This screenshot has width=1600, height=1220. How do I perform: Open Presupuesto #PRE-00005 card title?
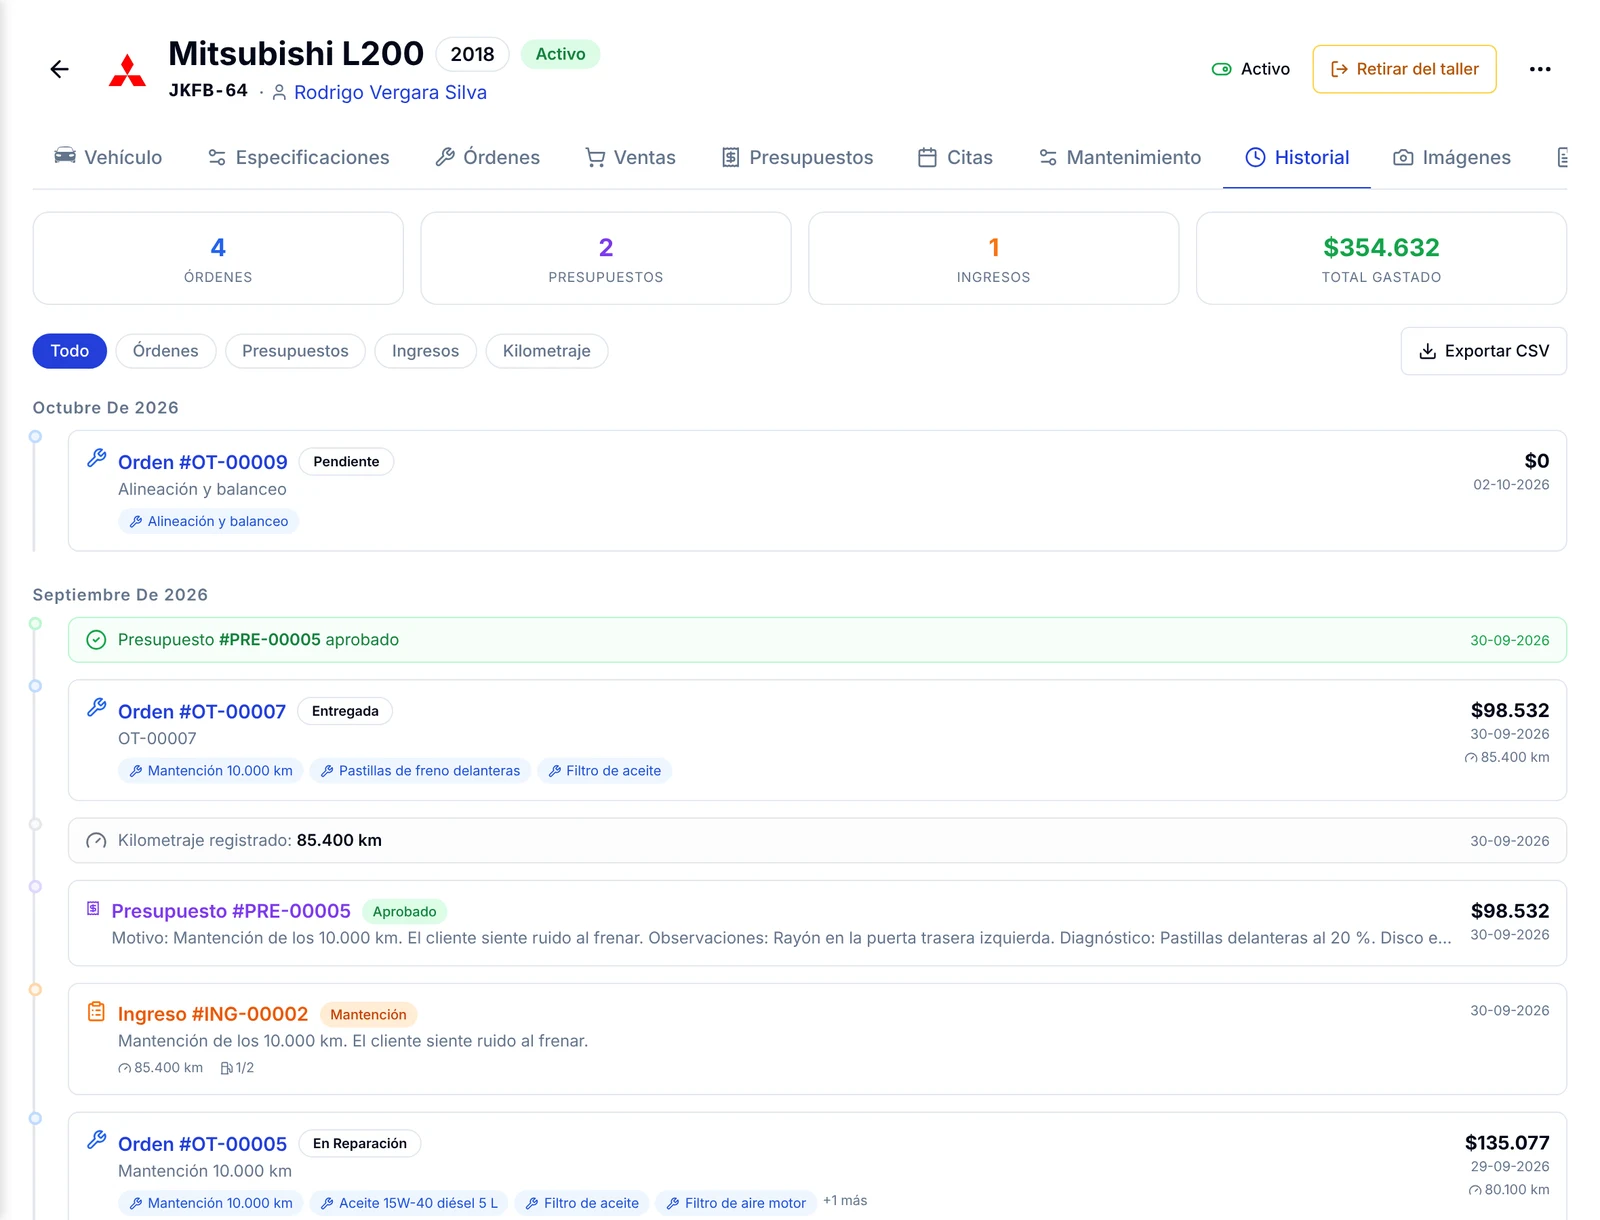point(231,911)
